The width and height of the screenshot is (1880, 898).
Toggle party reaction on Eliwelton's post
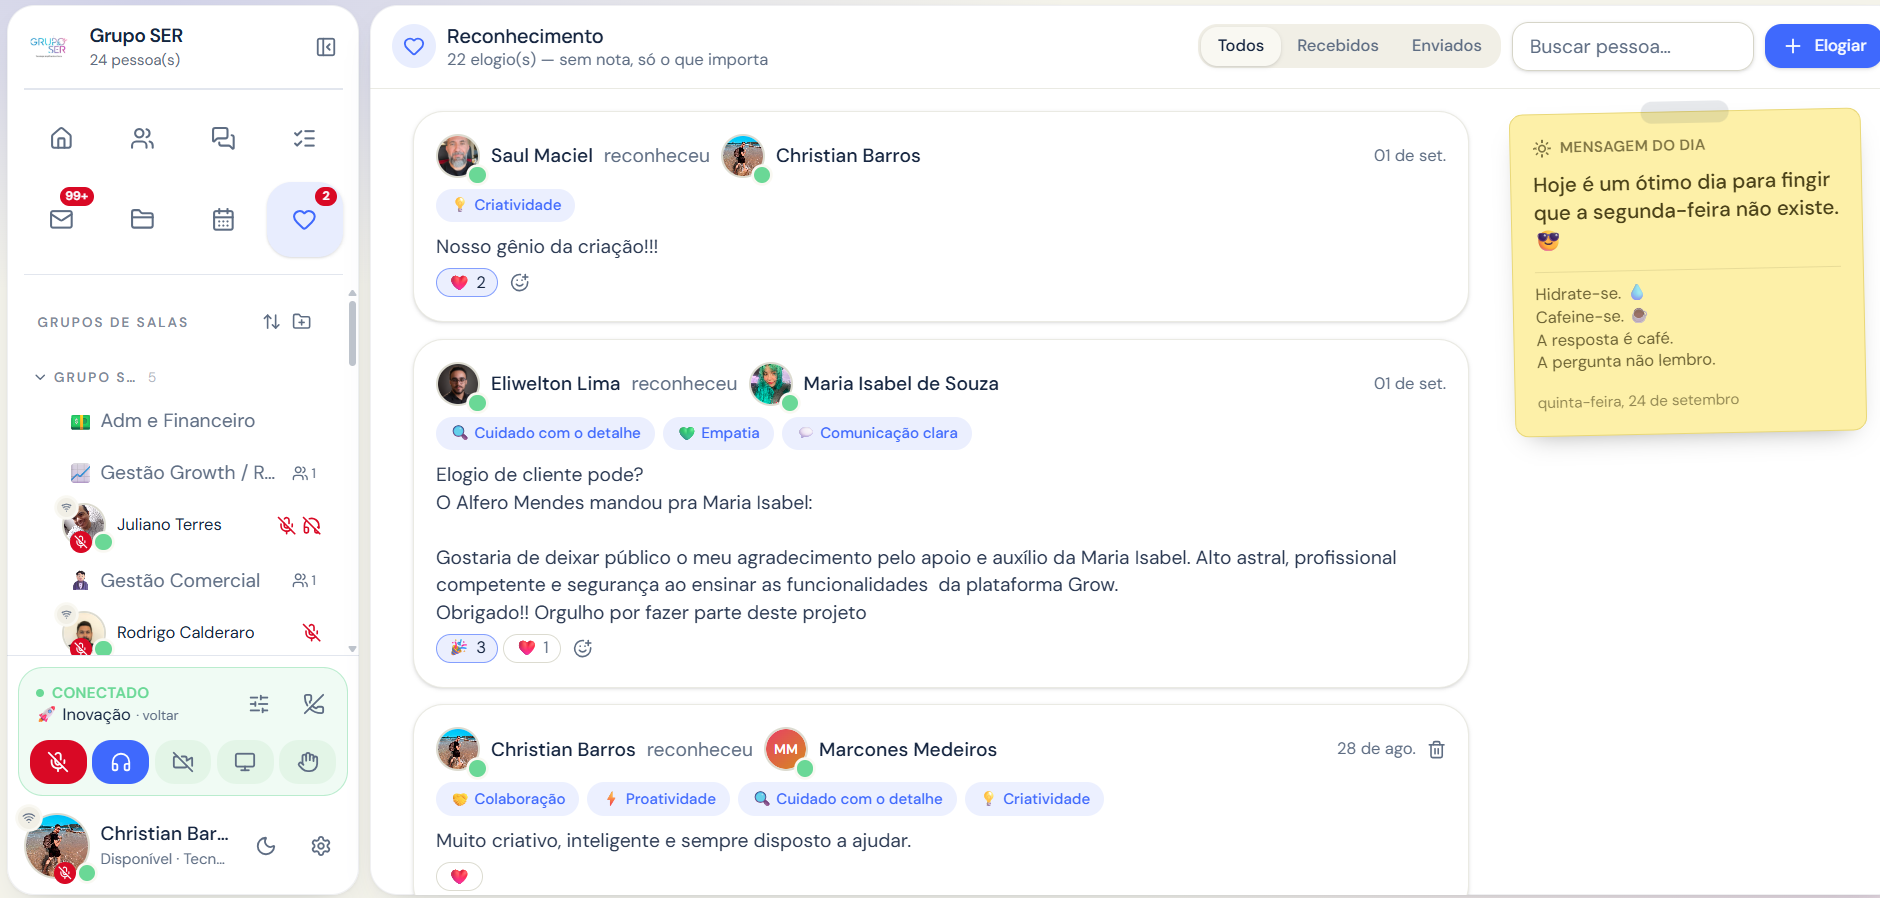pos(467,648)
